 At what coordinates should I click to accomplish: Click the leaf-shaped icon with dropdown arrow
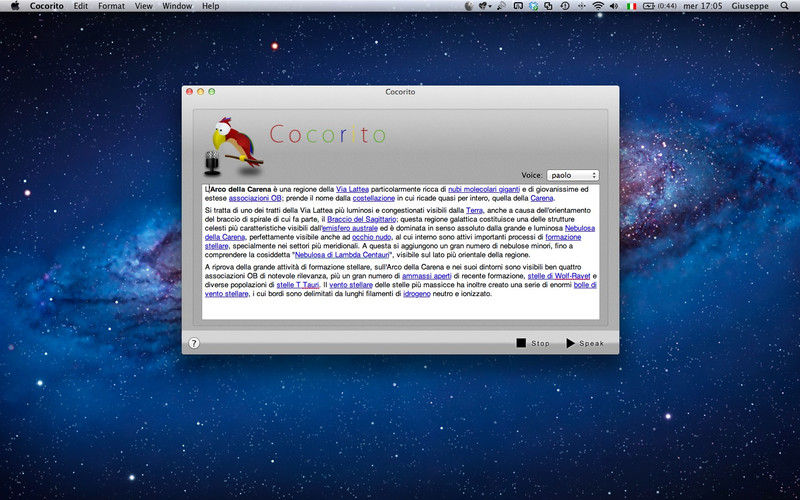coord(485,6)
